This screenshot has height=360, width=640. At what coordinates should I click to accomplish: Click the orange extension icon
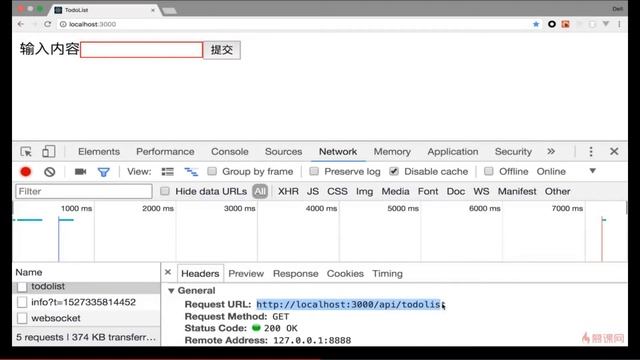coord(565,24)
